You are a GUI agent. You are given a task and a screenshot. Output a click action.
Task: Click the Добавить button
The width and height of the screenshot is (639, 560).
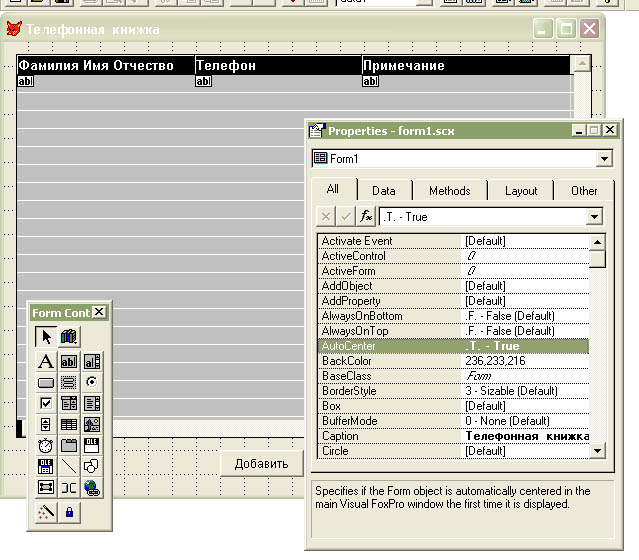(x=262, y=463)
